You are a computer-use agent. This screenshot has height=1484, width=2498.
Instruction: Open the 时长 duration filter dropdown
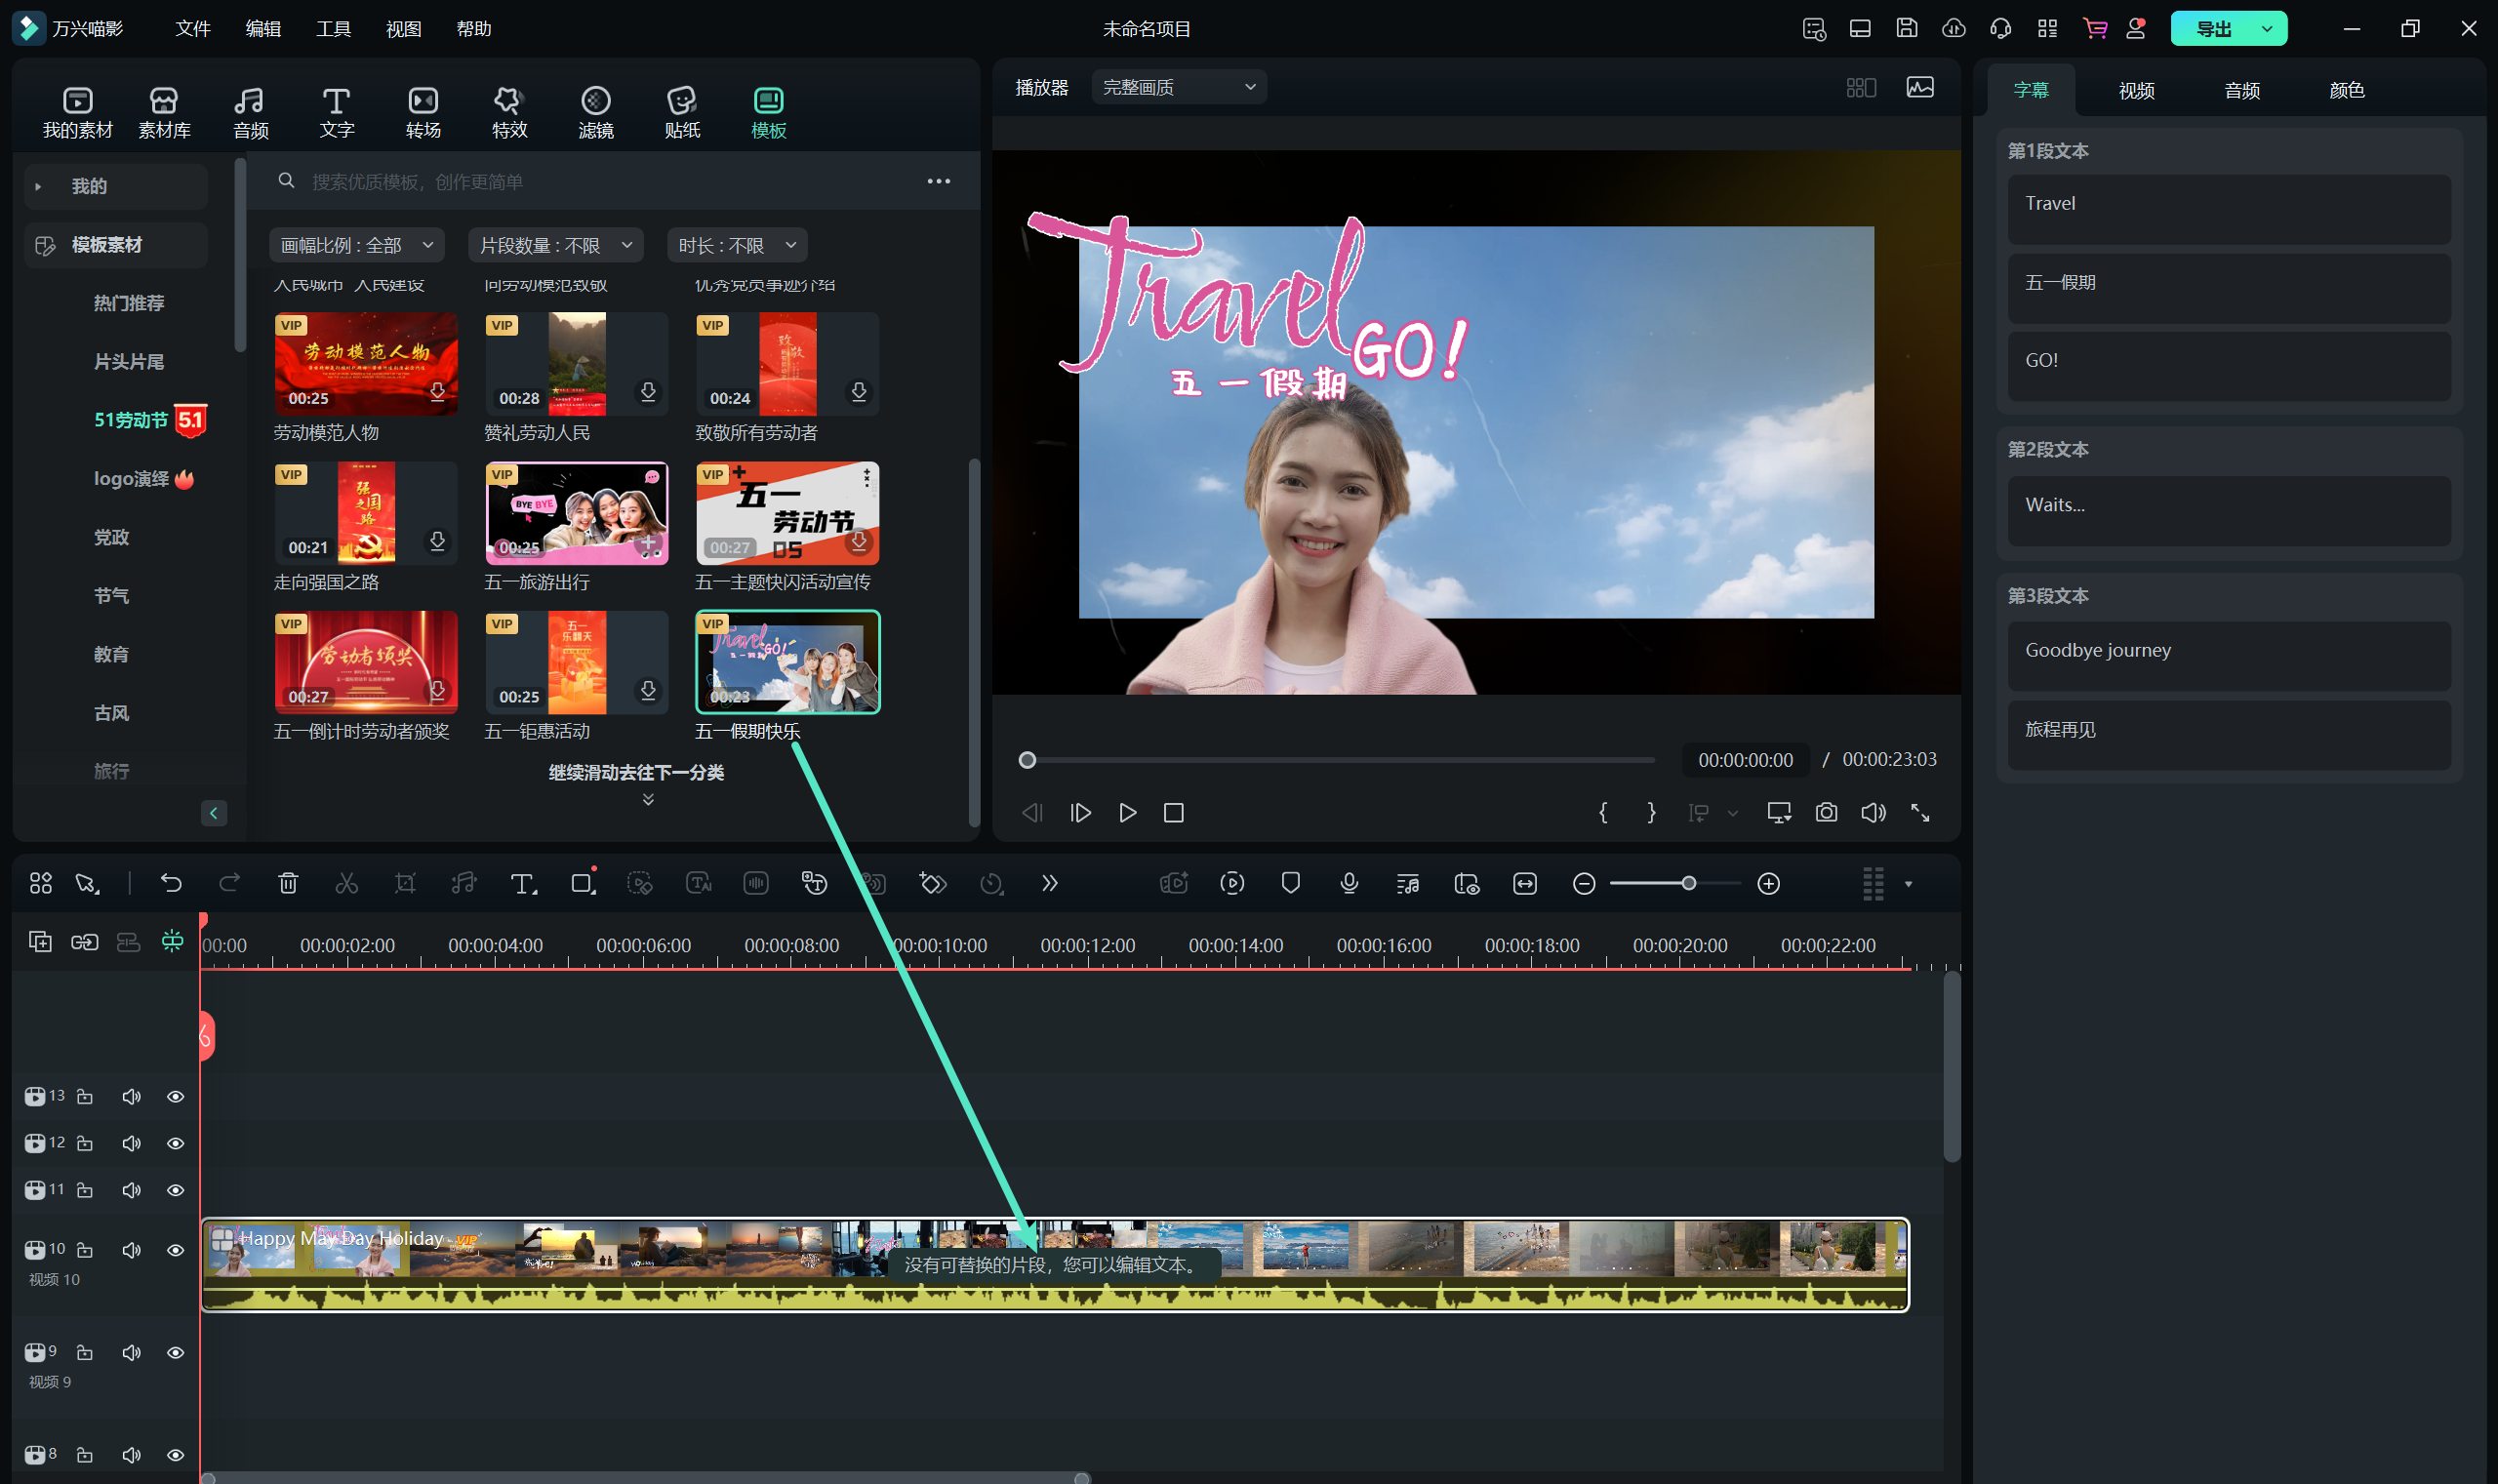pyautogui.click(x=737, y=244)
